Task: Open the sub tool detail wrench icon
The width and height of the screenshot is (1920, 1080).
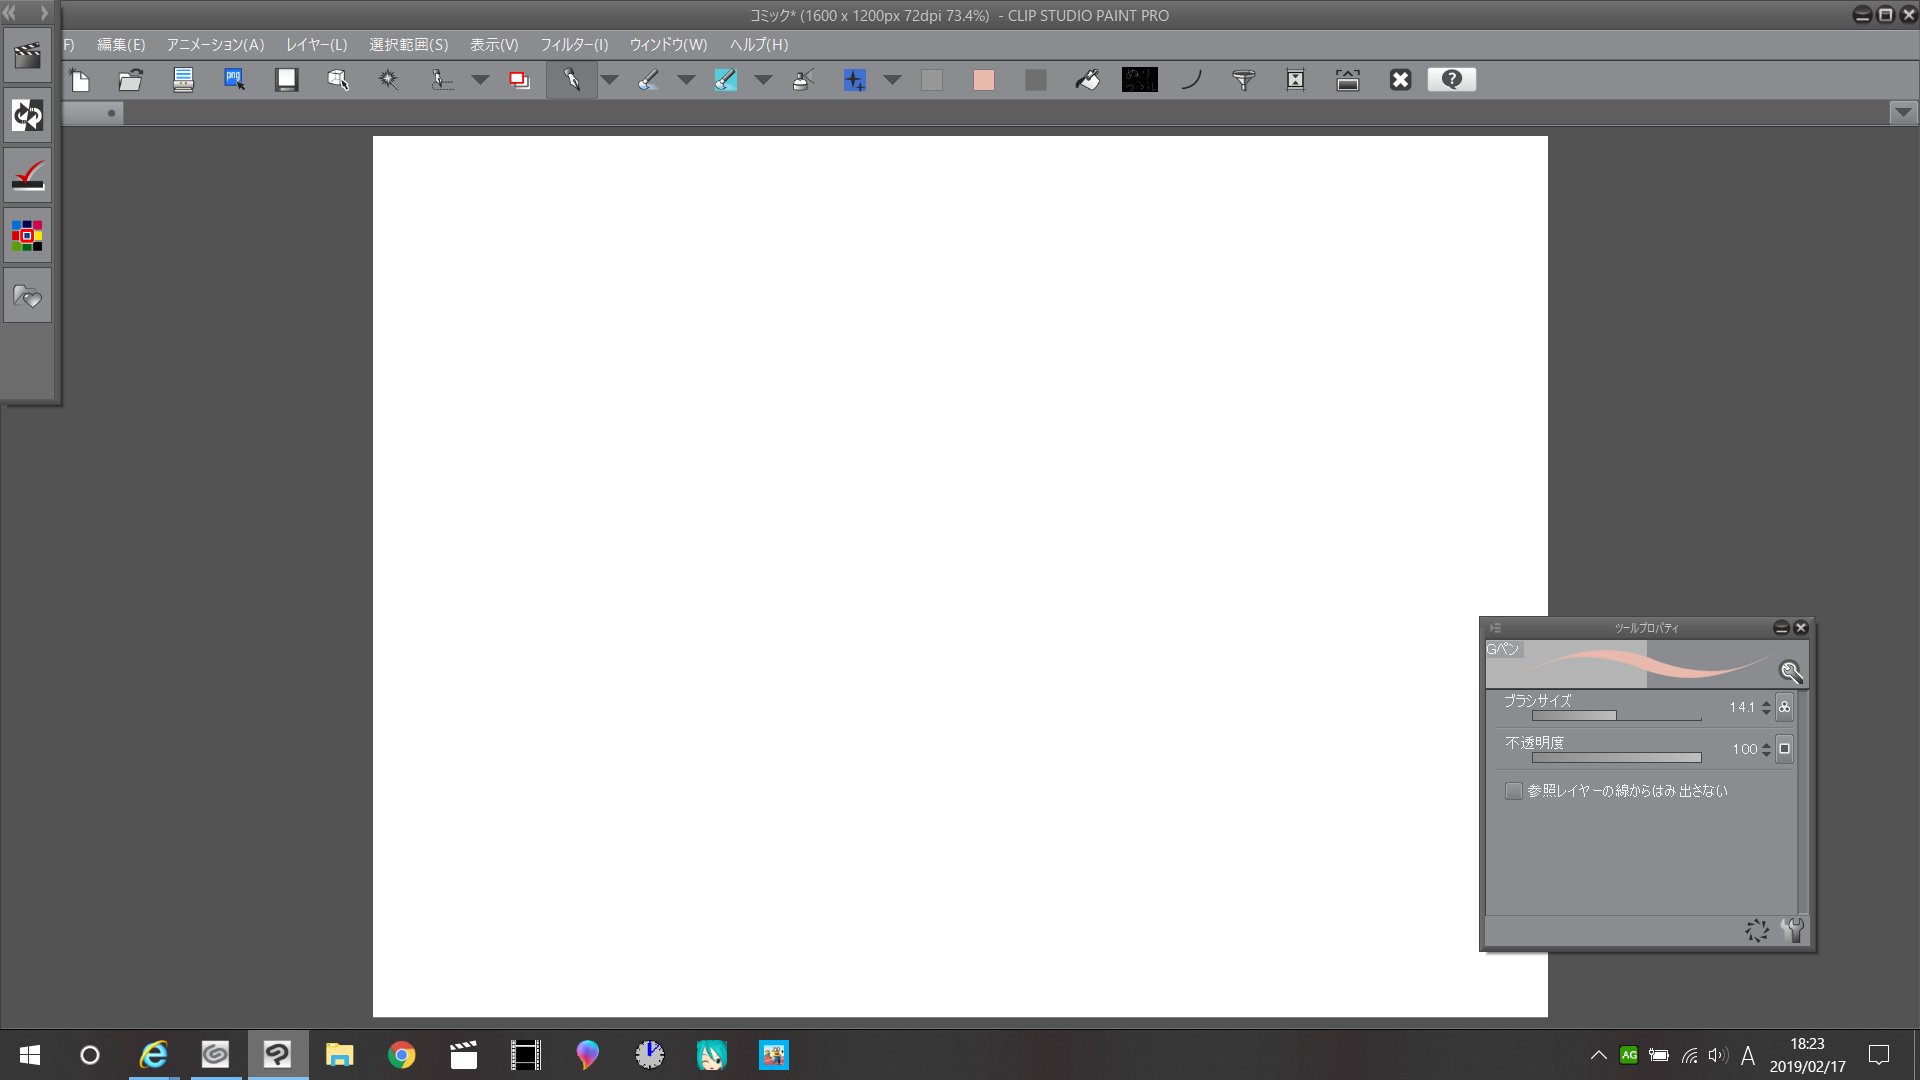Action: pos(1792,930)
